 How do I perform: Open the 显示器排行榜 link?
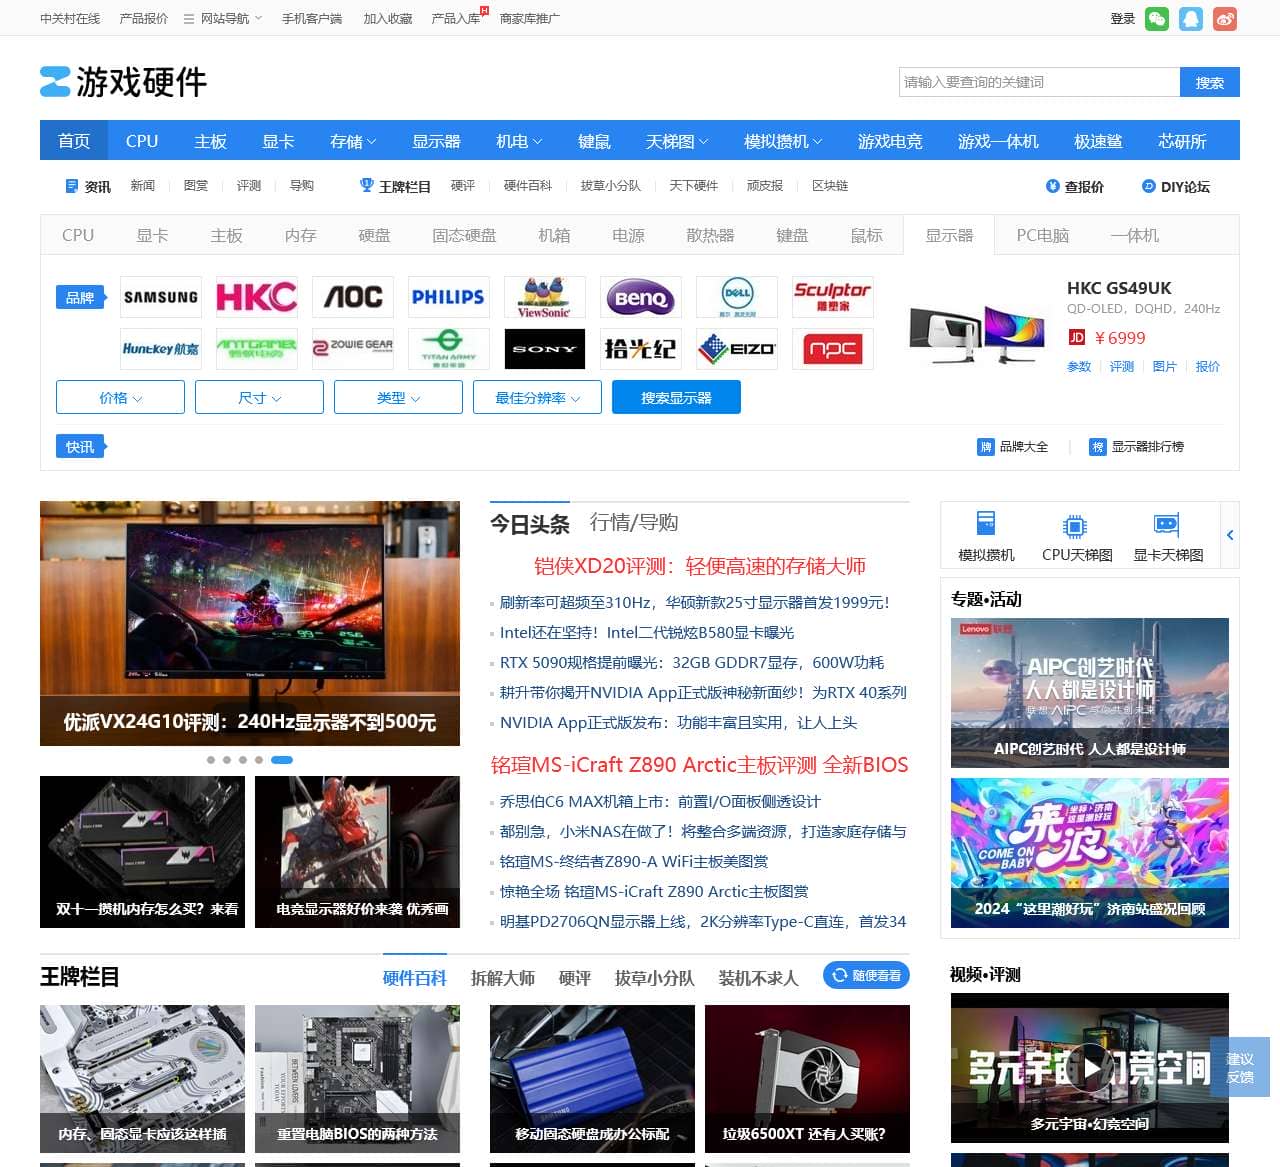point(1137,447)
